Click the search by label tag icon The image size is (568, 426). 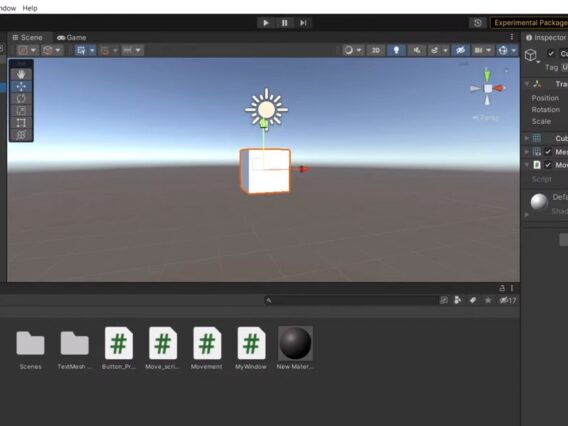pyautogui.click(x=473, y=300)
